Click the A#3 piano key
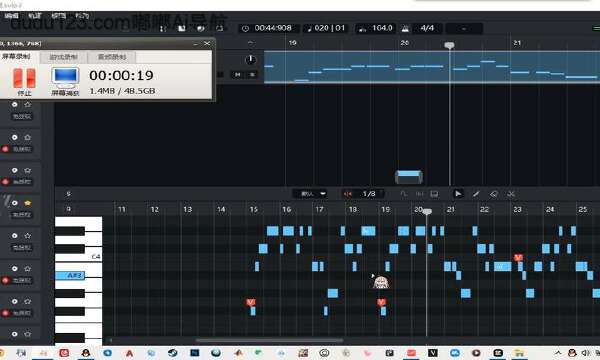This screenshot has height=360, width=600. pos(70,275)
